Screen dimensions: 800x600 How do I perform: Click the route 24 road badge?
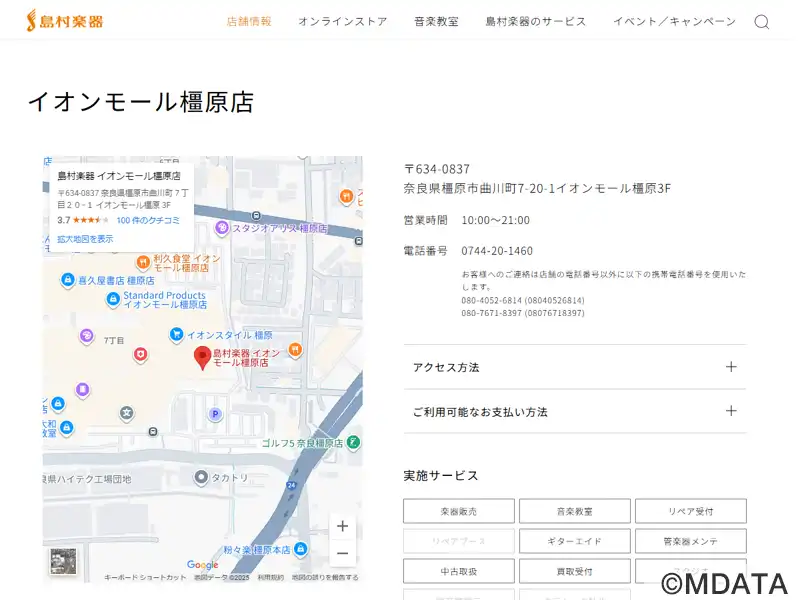(291, 485)
